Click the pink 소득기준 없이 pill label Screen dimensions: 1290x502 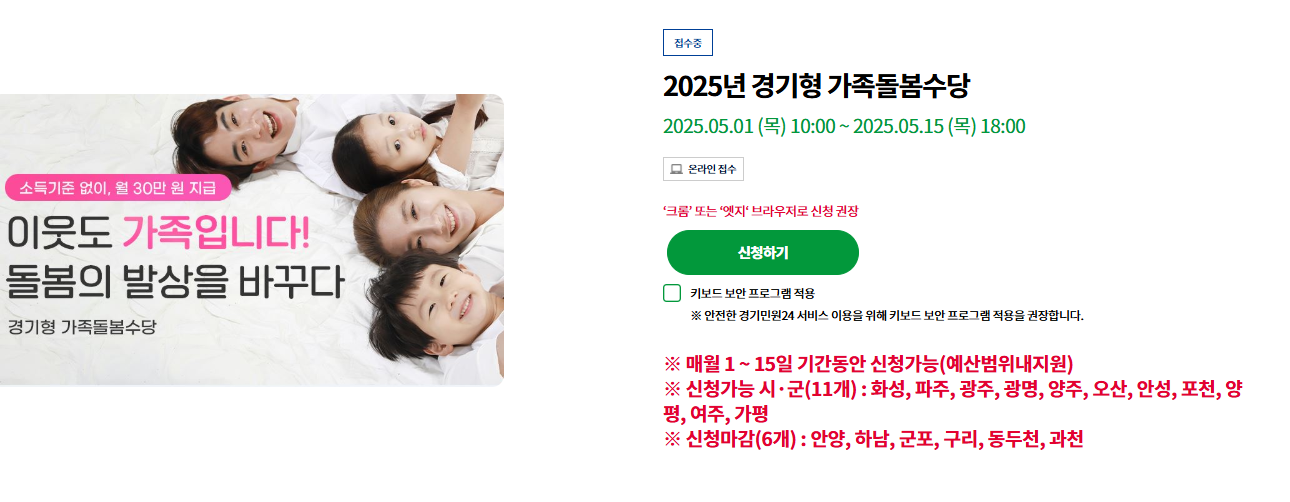119,187
